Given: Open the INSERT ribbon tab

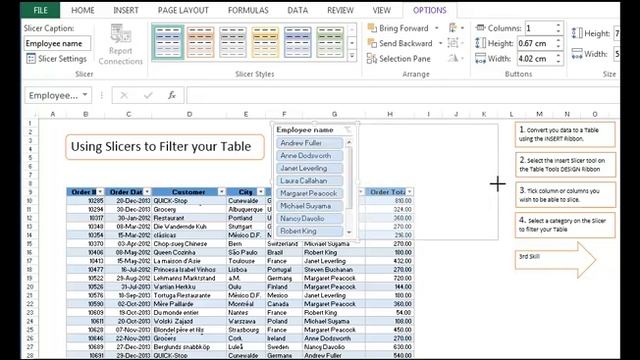Looking at the screenshot, I should (x=126, y=11).
